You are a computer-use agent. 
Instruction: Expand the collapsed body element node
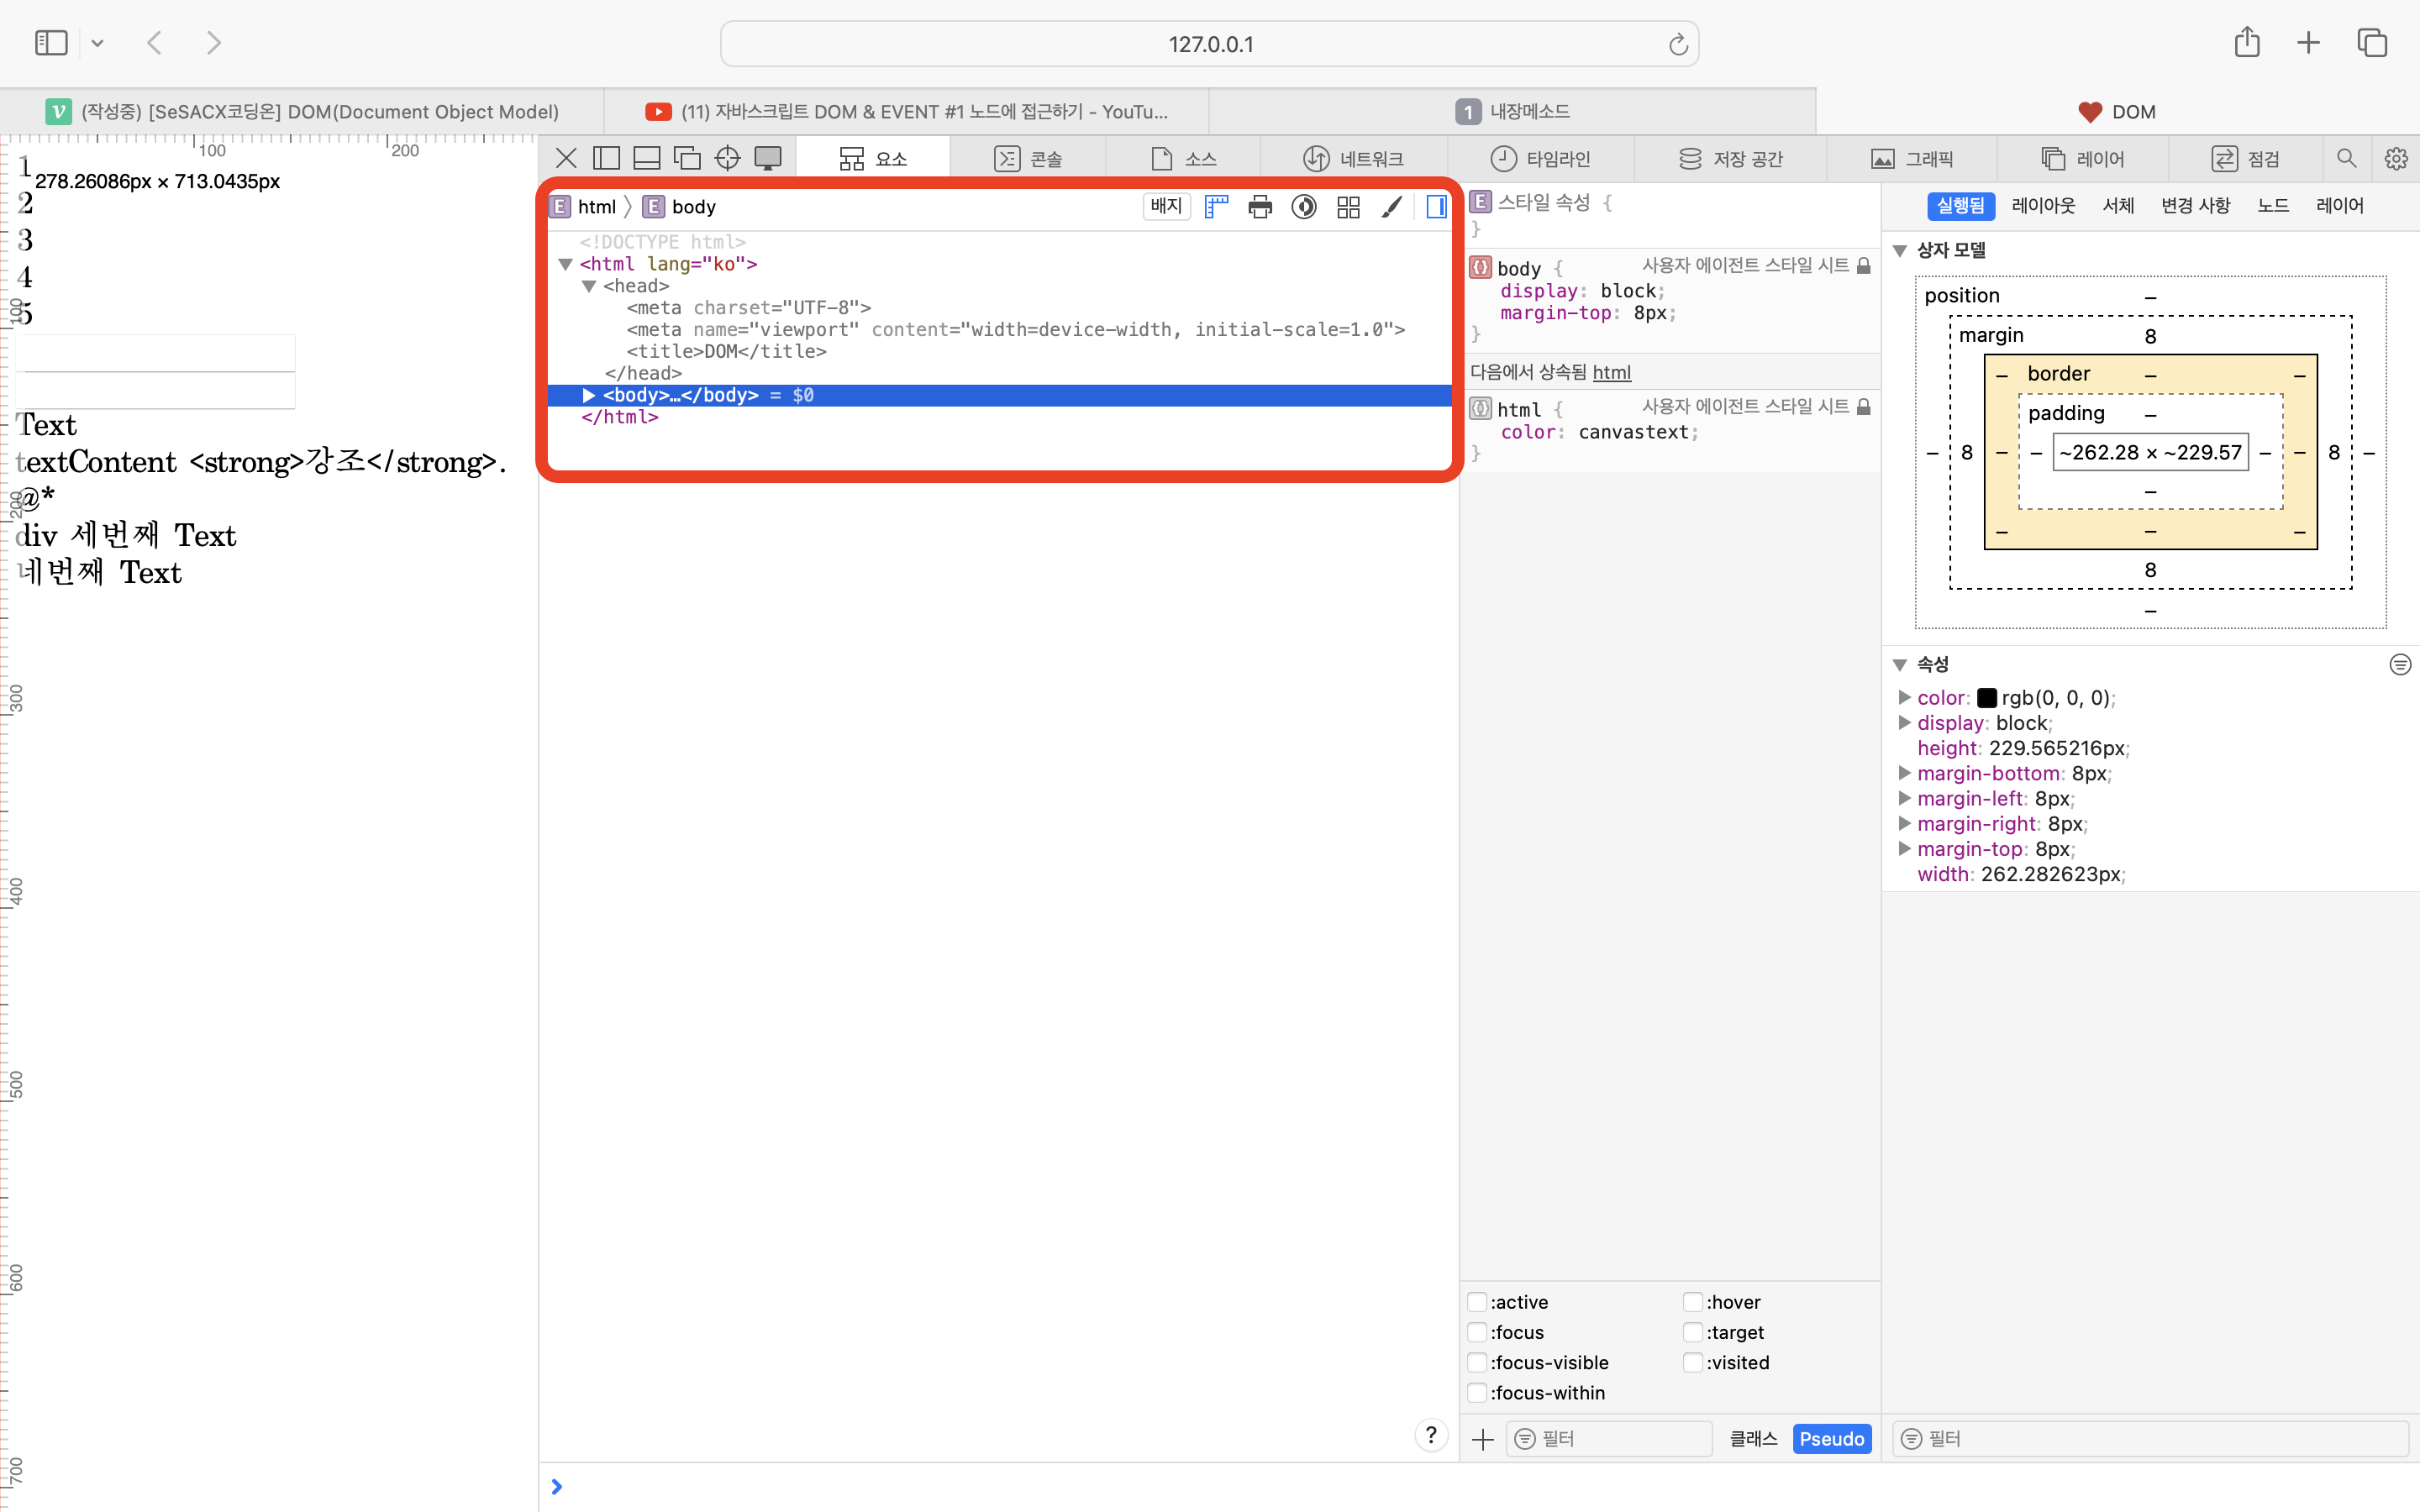[589, 395]
